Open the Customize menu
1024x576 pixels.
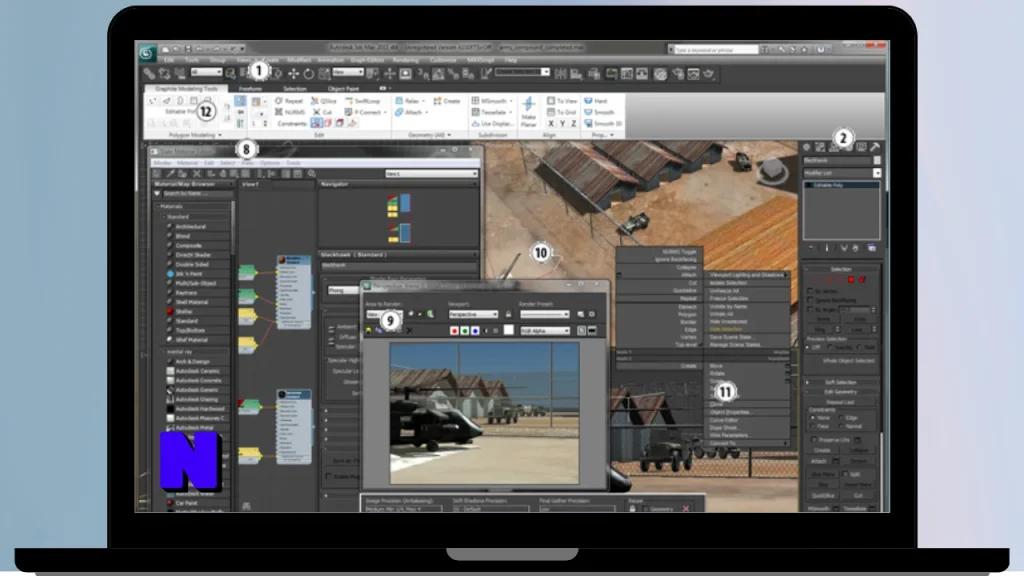(x=443, y=60)
